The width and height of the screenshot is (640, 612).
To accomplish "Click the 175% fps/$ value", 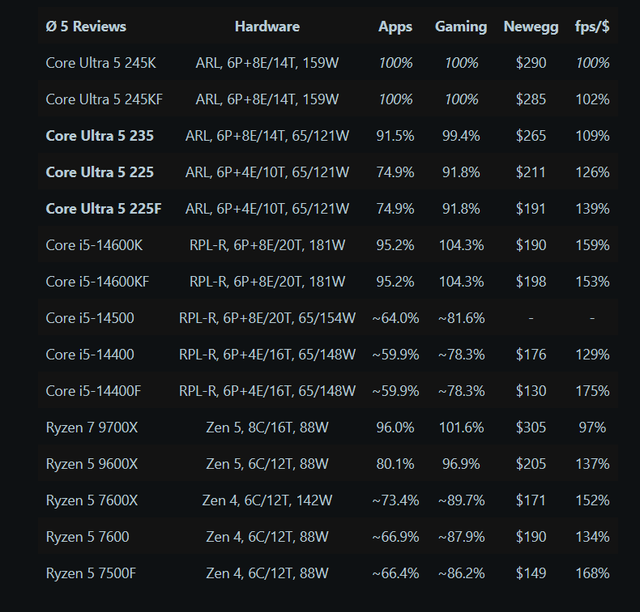I will 592,391.
